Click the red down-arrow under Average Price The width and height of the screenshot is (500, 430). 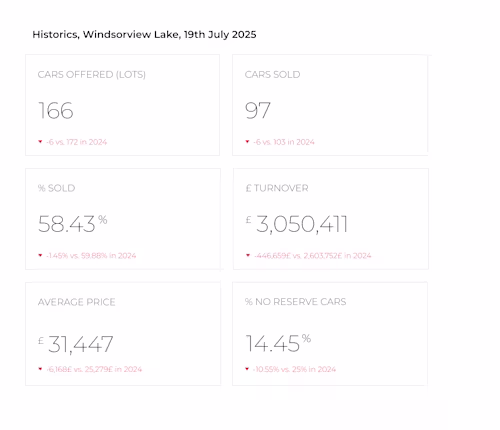point(40,369)
